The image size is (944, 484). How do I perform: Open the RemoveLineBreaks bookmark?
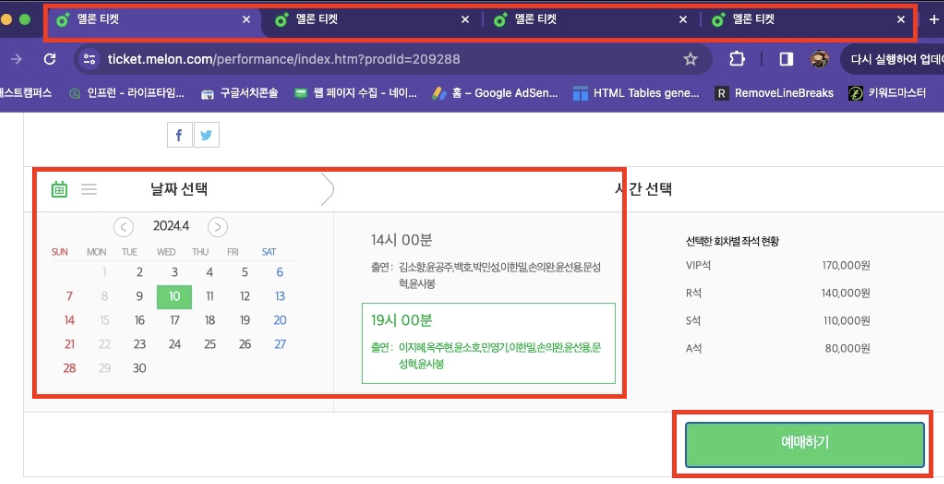pos(774,93)
